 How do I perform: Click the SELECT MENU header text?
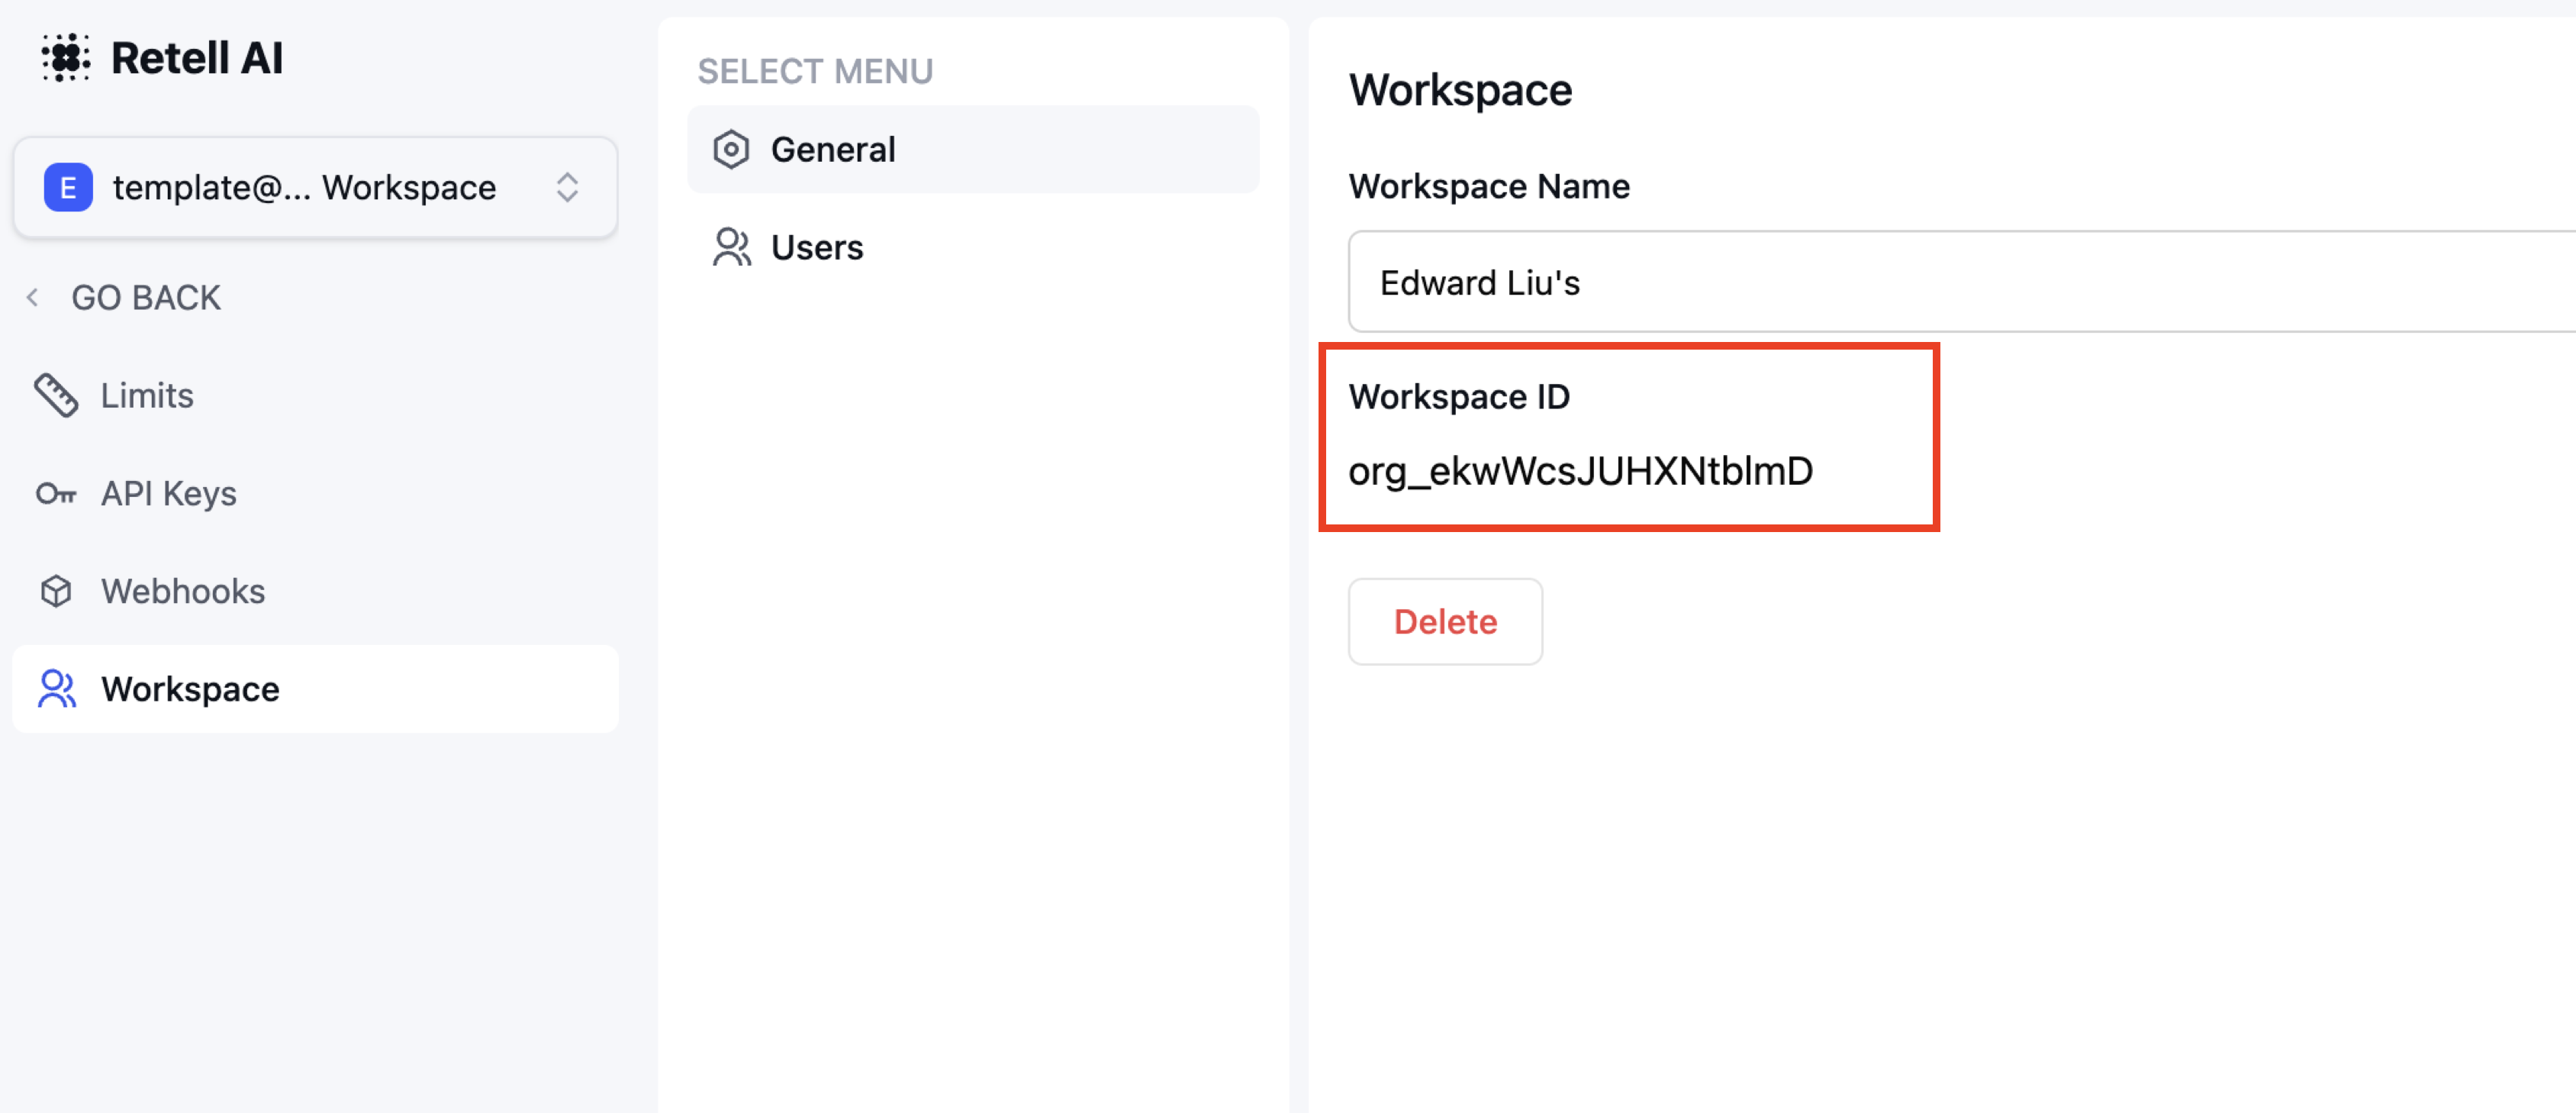click(x=815, y=72)
